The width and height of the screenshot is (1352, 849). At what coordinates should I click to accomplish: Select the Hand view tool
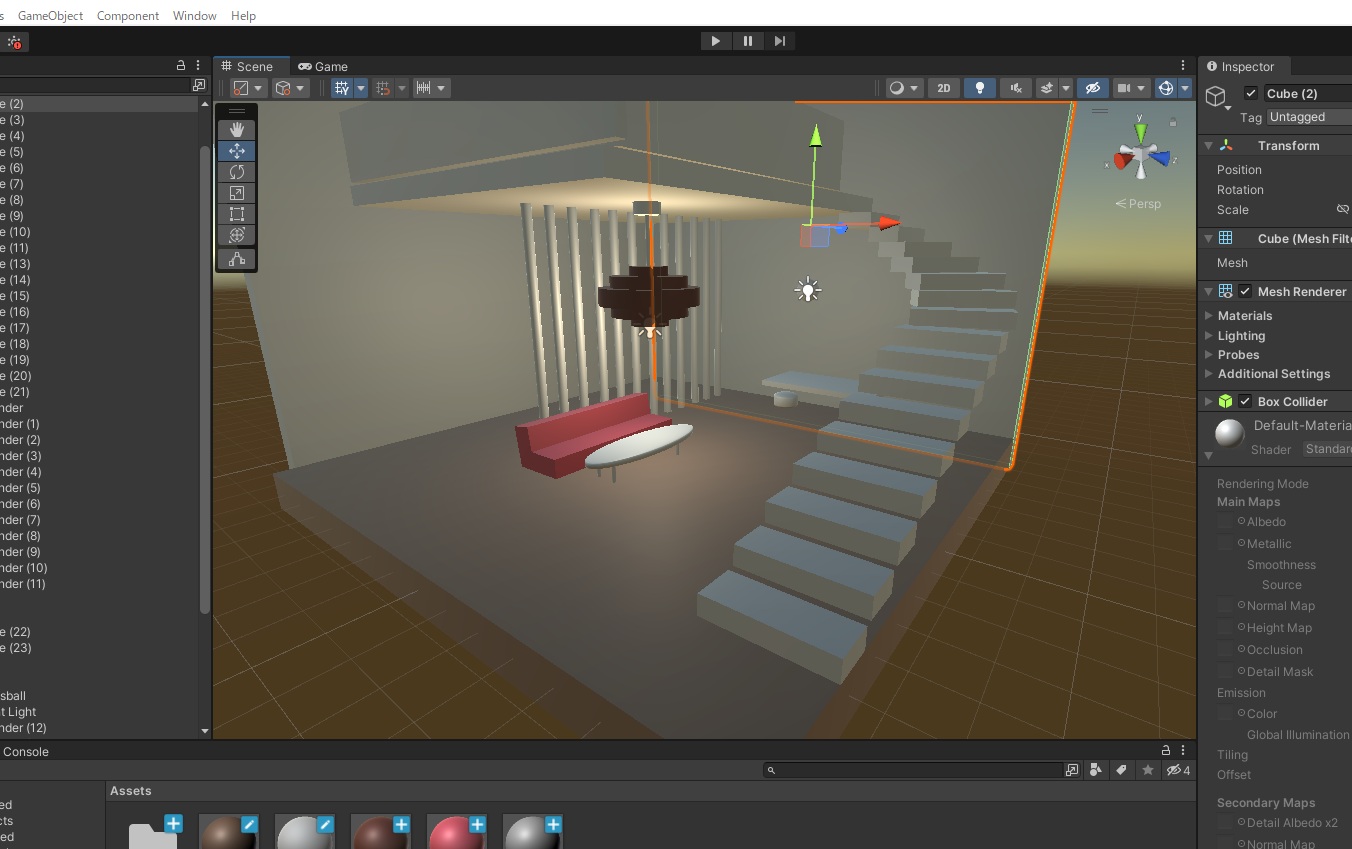coord(237,128)
